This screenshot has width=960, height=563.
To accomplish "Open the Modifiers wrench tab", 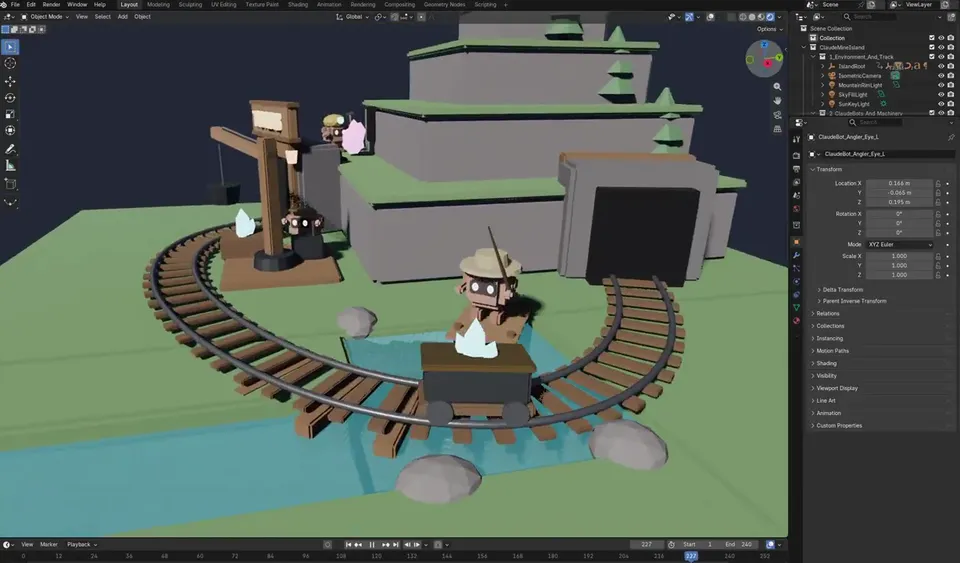I will click(x=797, y=255).
